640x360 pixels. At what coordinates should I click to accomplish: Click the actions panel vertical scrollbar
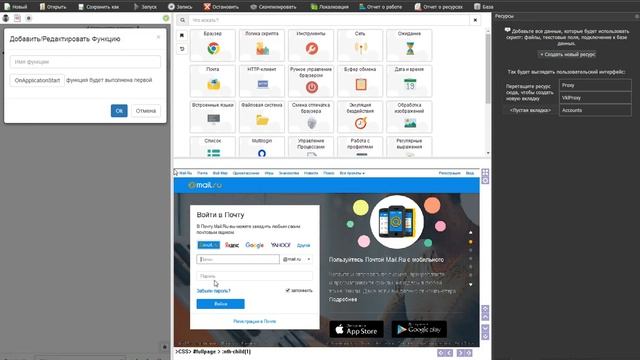click(x=488, y=69)
